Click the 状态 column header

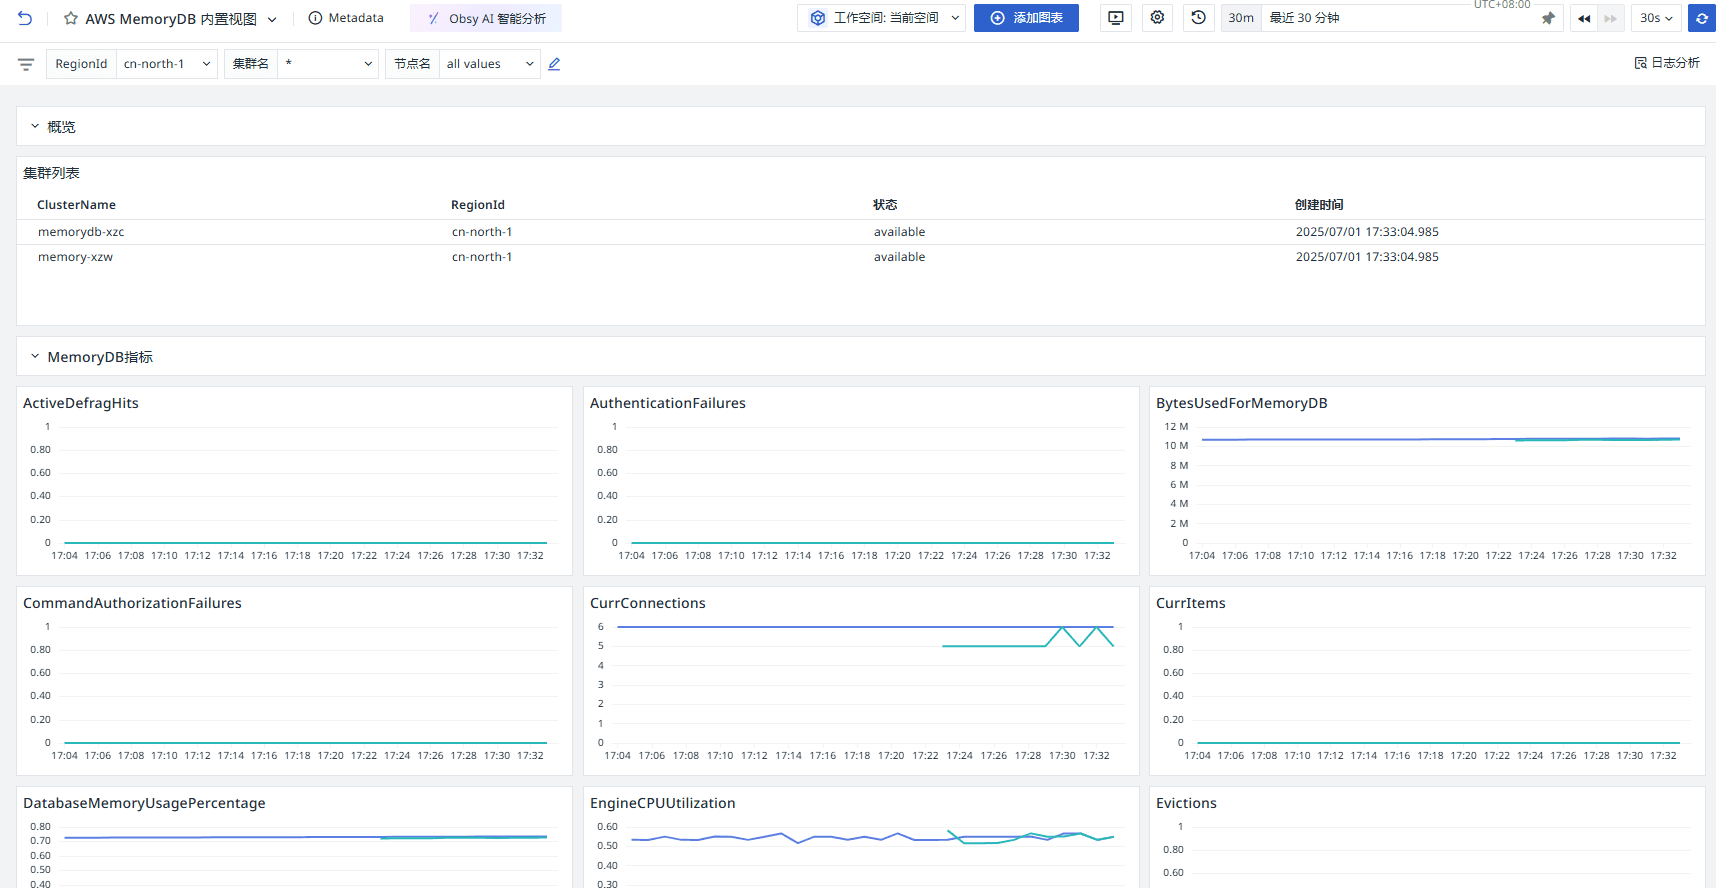tap(885, 205)
